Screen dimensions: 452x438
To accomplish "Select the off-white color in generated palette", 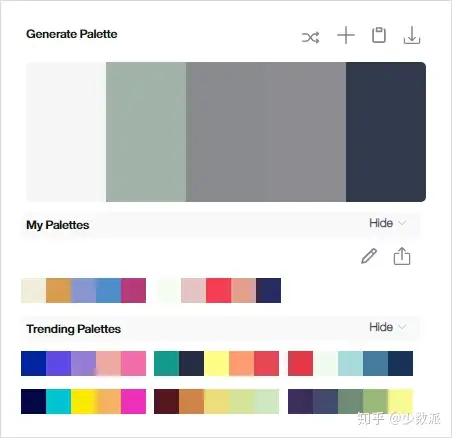I will [66, 132].
